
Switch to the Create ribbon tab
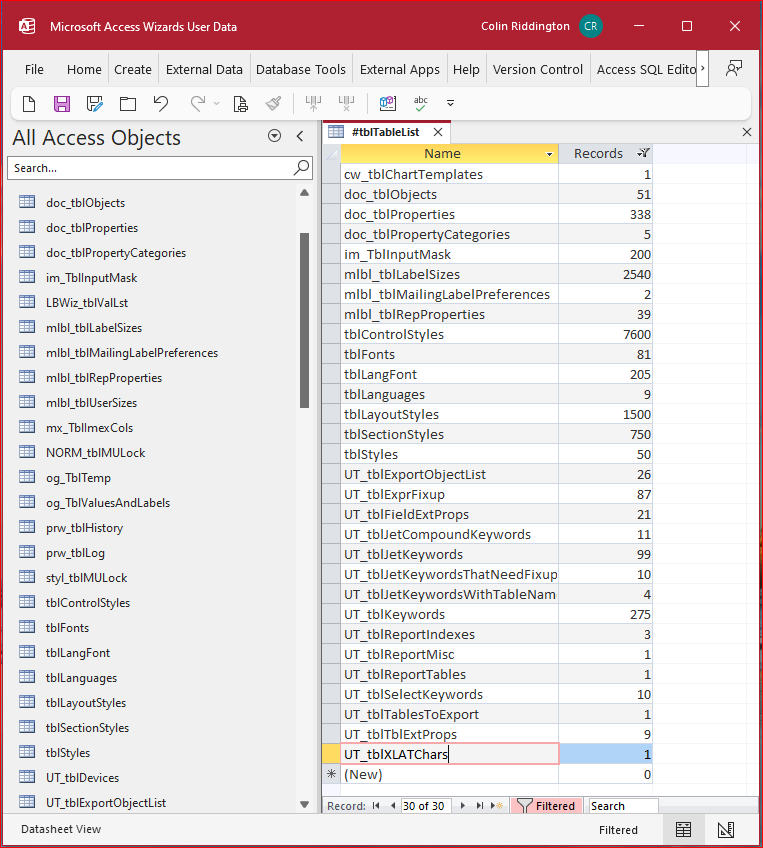tap(132, 69)
